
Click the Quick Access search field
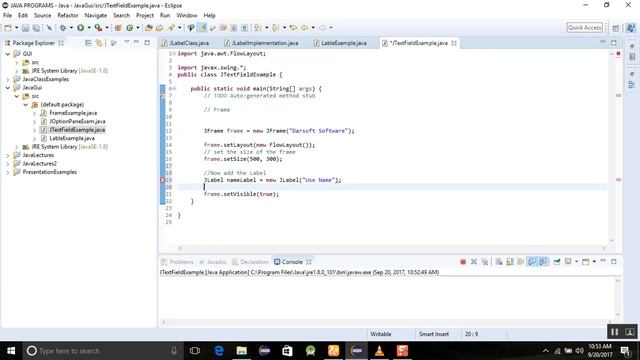[584, 28]
